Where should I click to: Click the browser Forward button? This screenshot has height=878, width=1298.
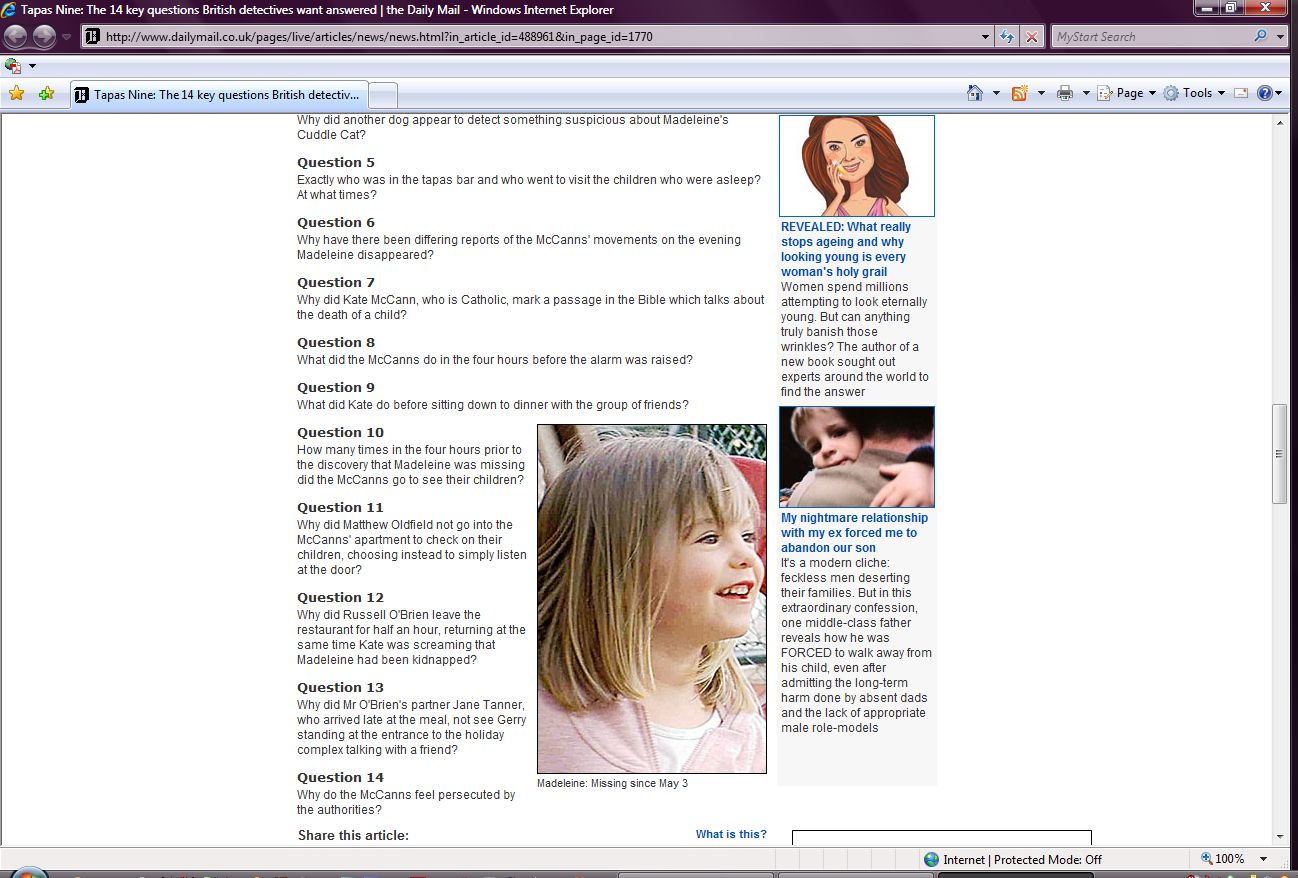44,37
